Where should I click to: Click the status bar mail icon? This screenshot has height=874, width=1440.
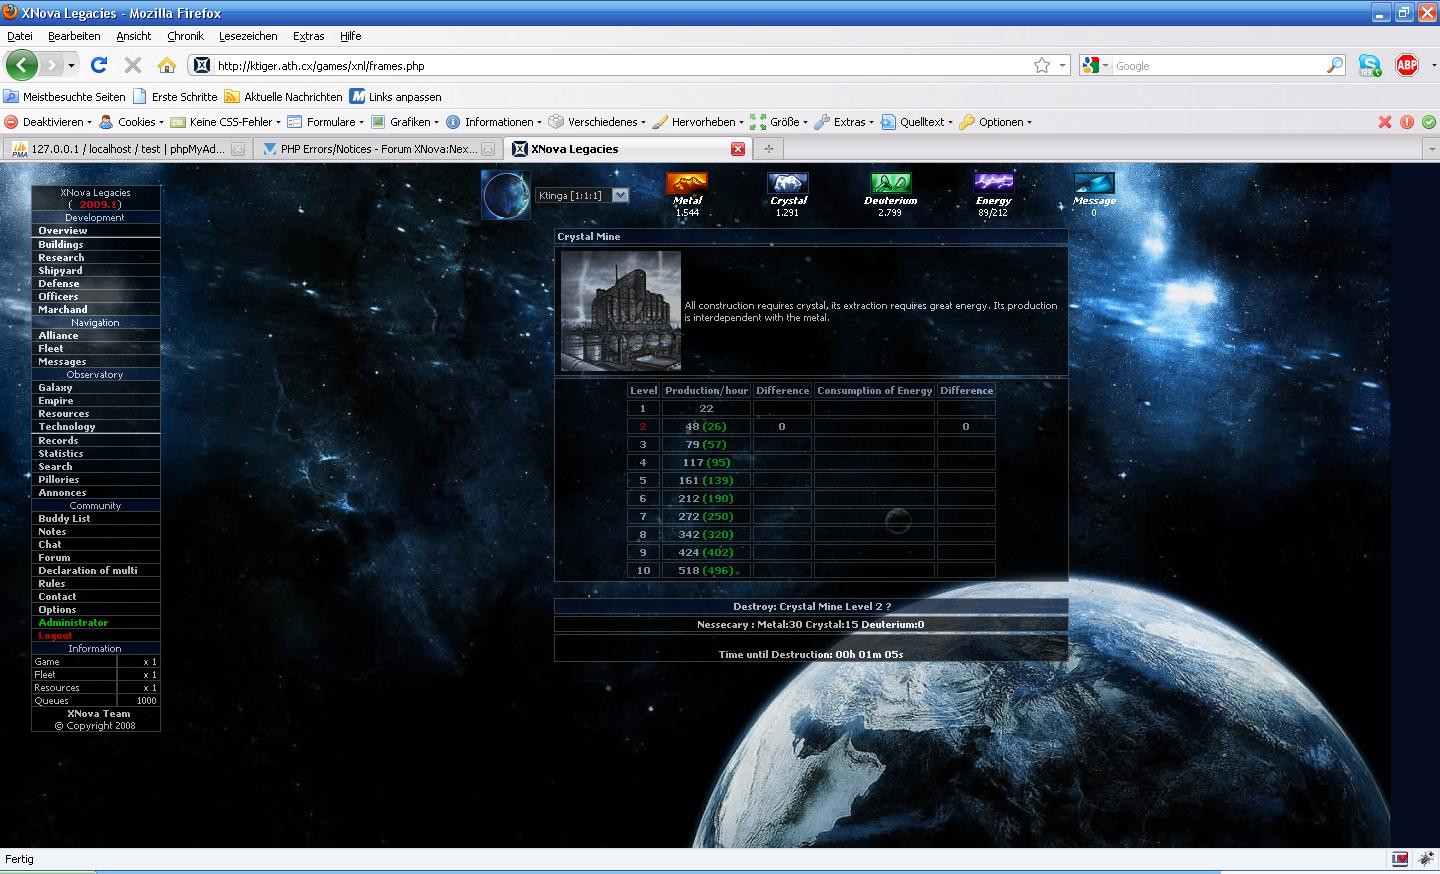[x=1400, y=859]
